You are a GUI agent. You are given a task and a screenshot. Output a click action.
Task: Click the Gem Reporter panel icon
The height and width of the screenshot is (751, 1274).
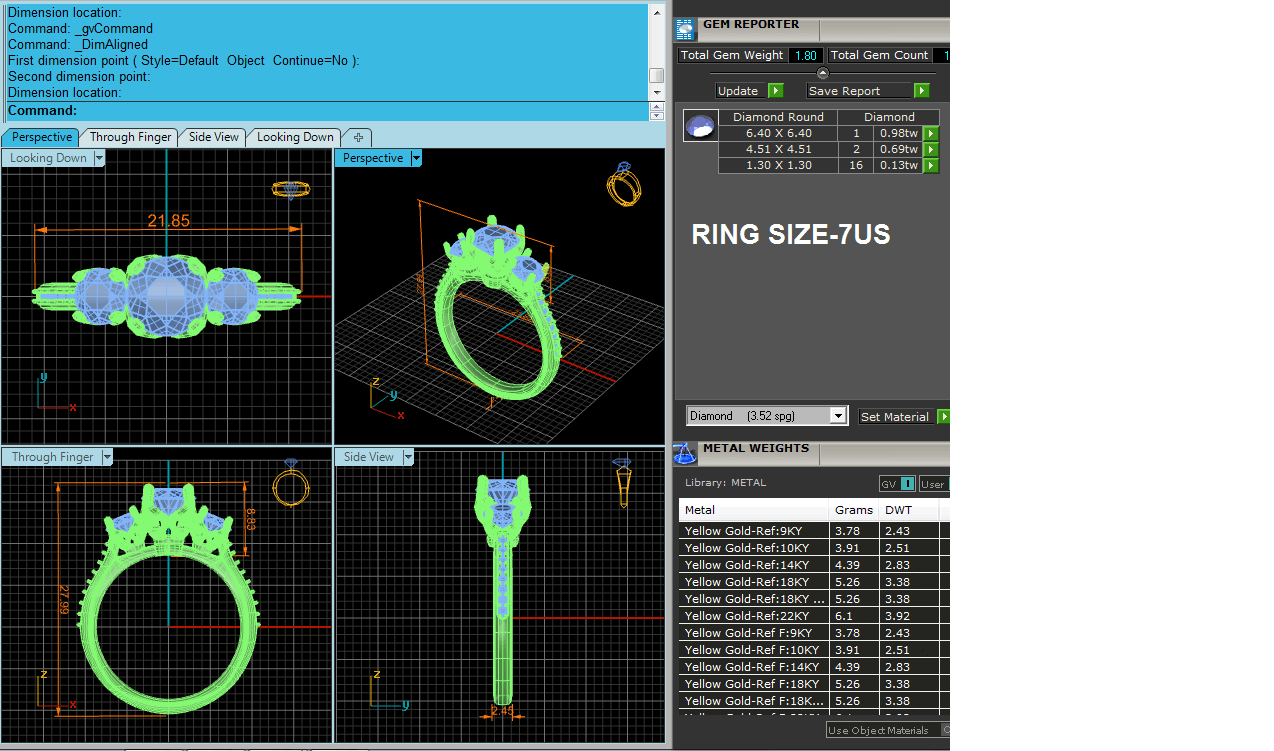pyautogui.click(x=685, y=27)
